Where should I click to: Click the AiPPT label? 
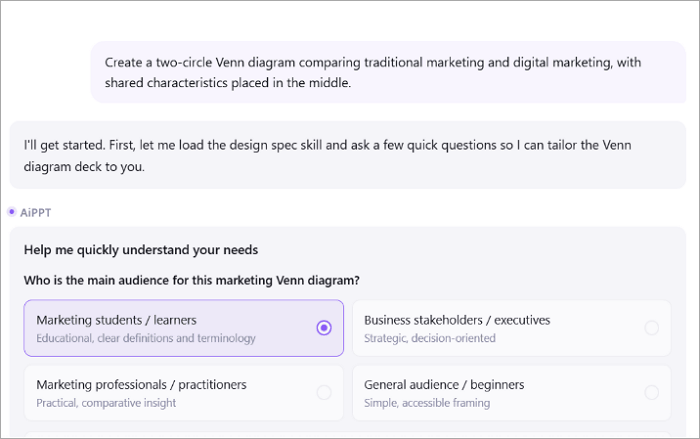click(35, 213)
